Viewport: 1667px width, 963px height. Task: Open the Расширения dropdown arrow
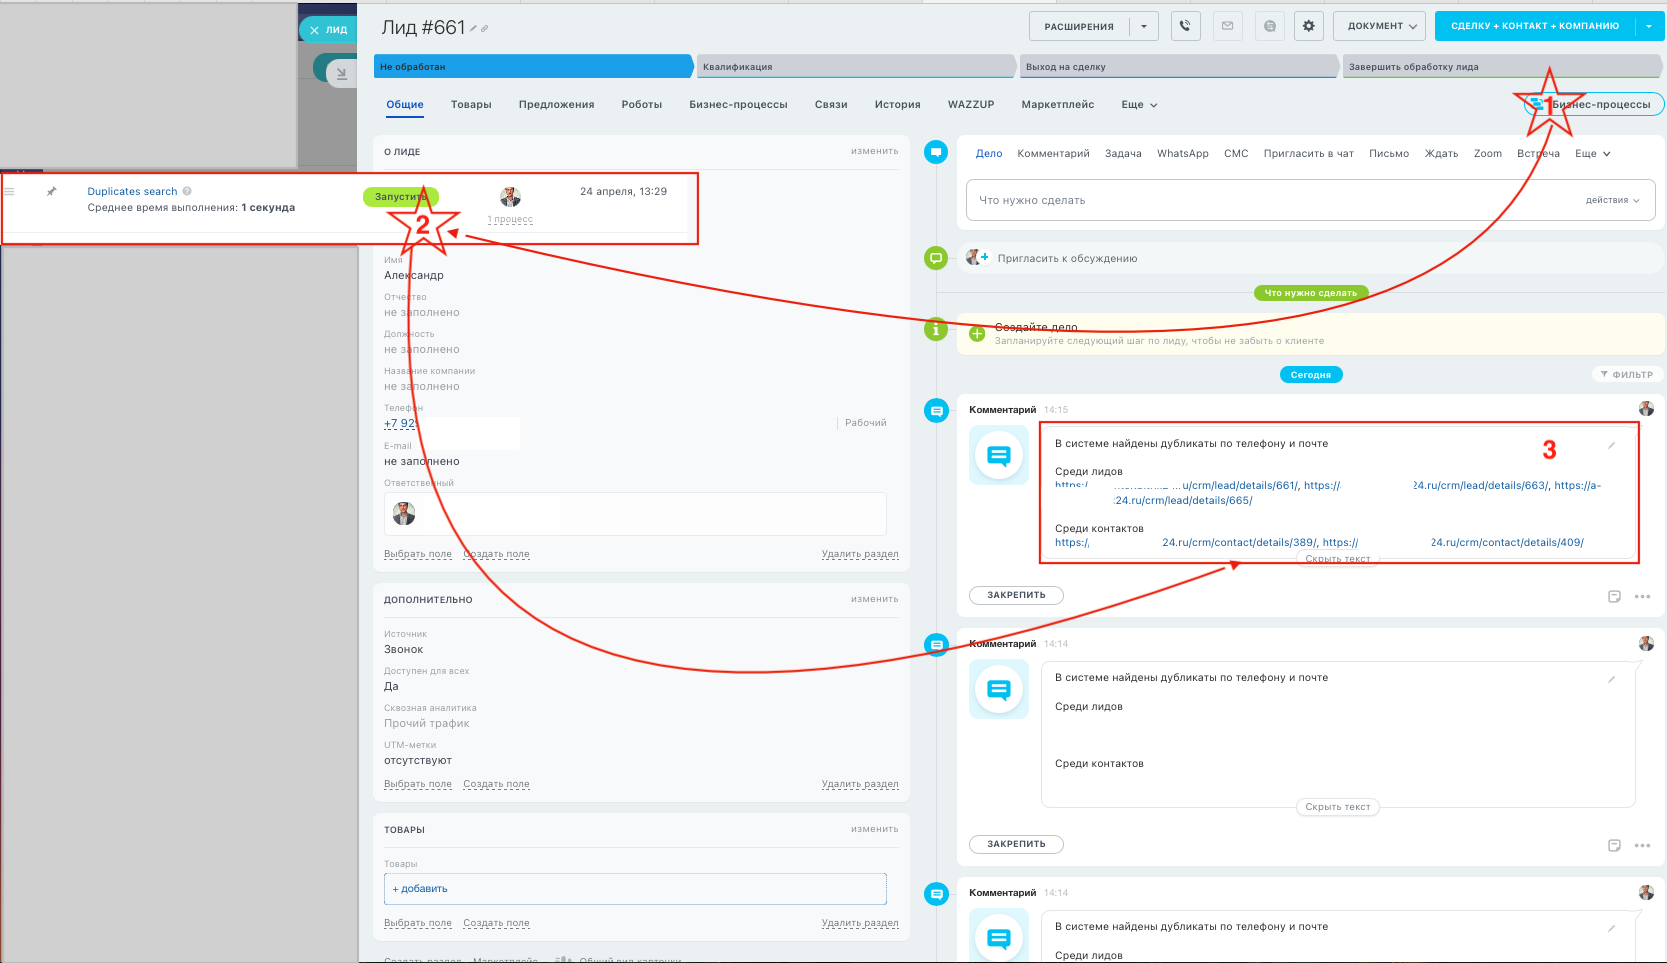pyautogui.click(x=1144, y=26)
